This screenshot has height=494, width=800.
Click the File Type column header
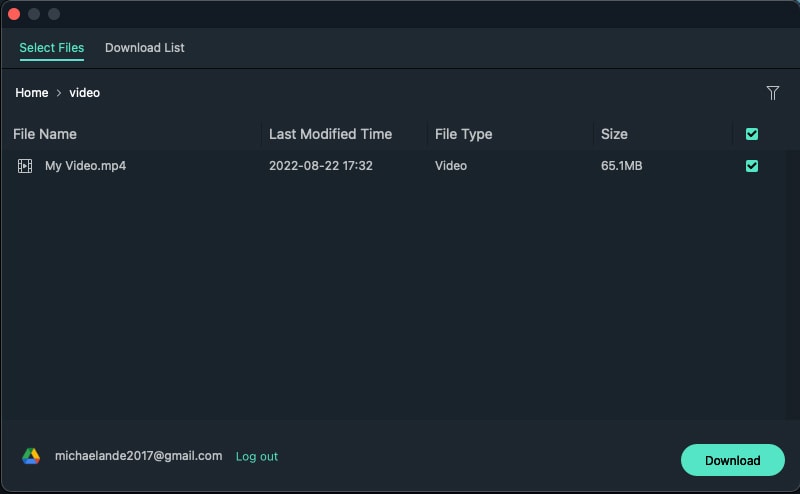click(463, 134)
